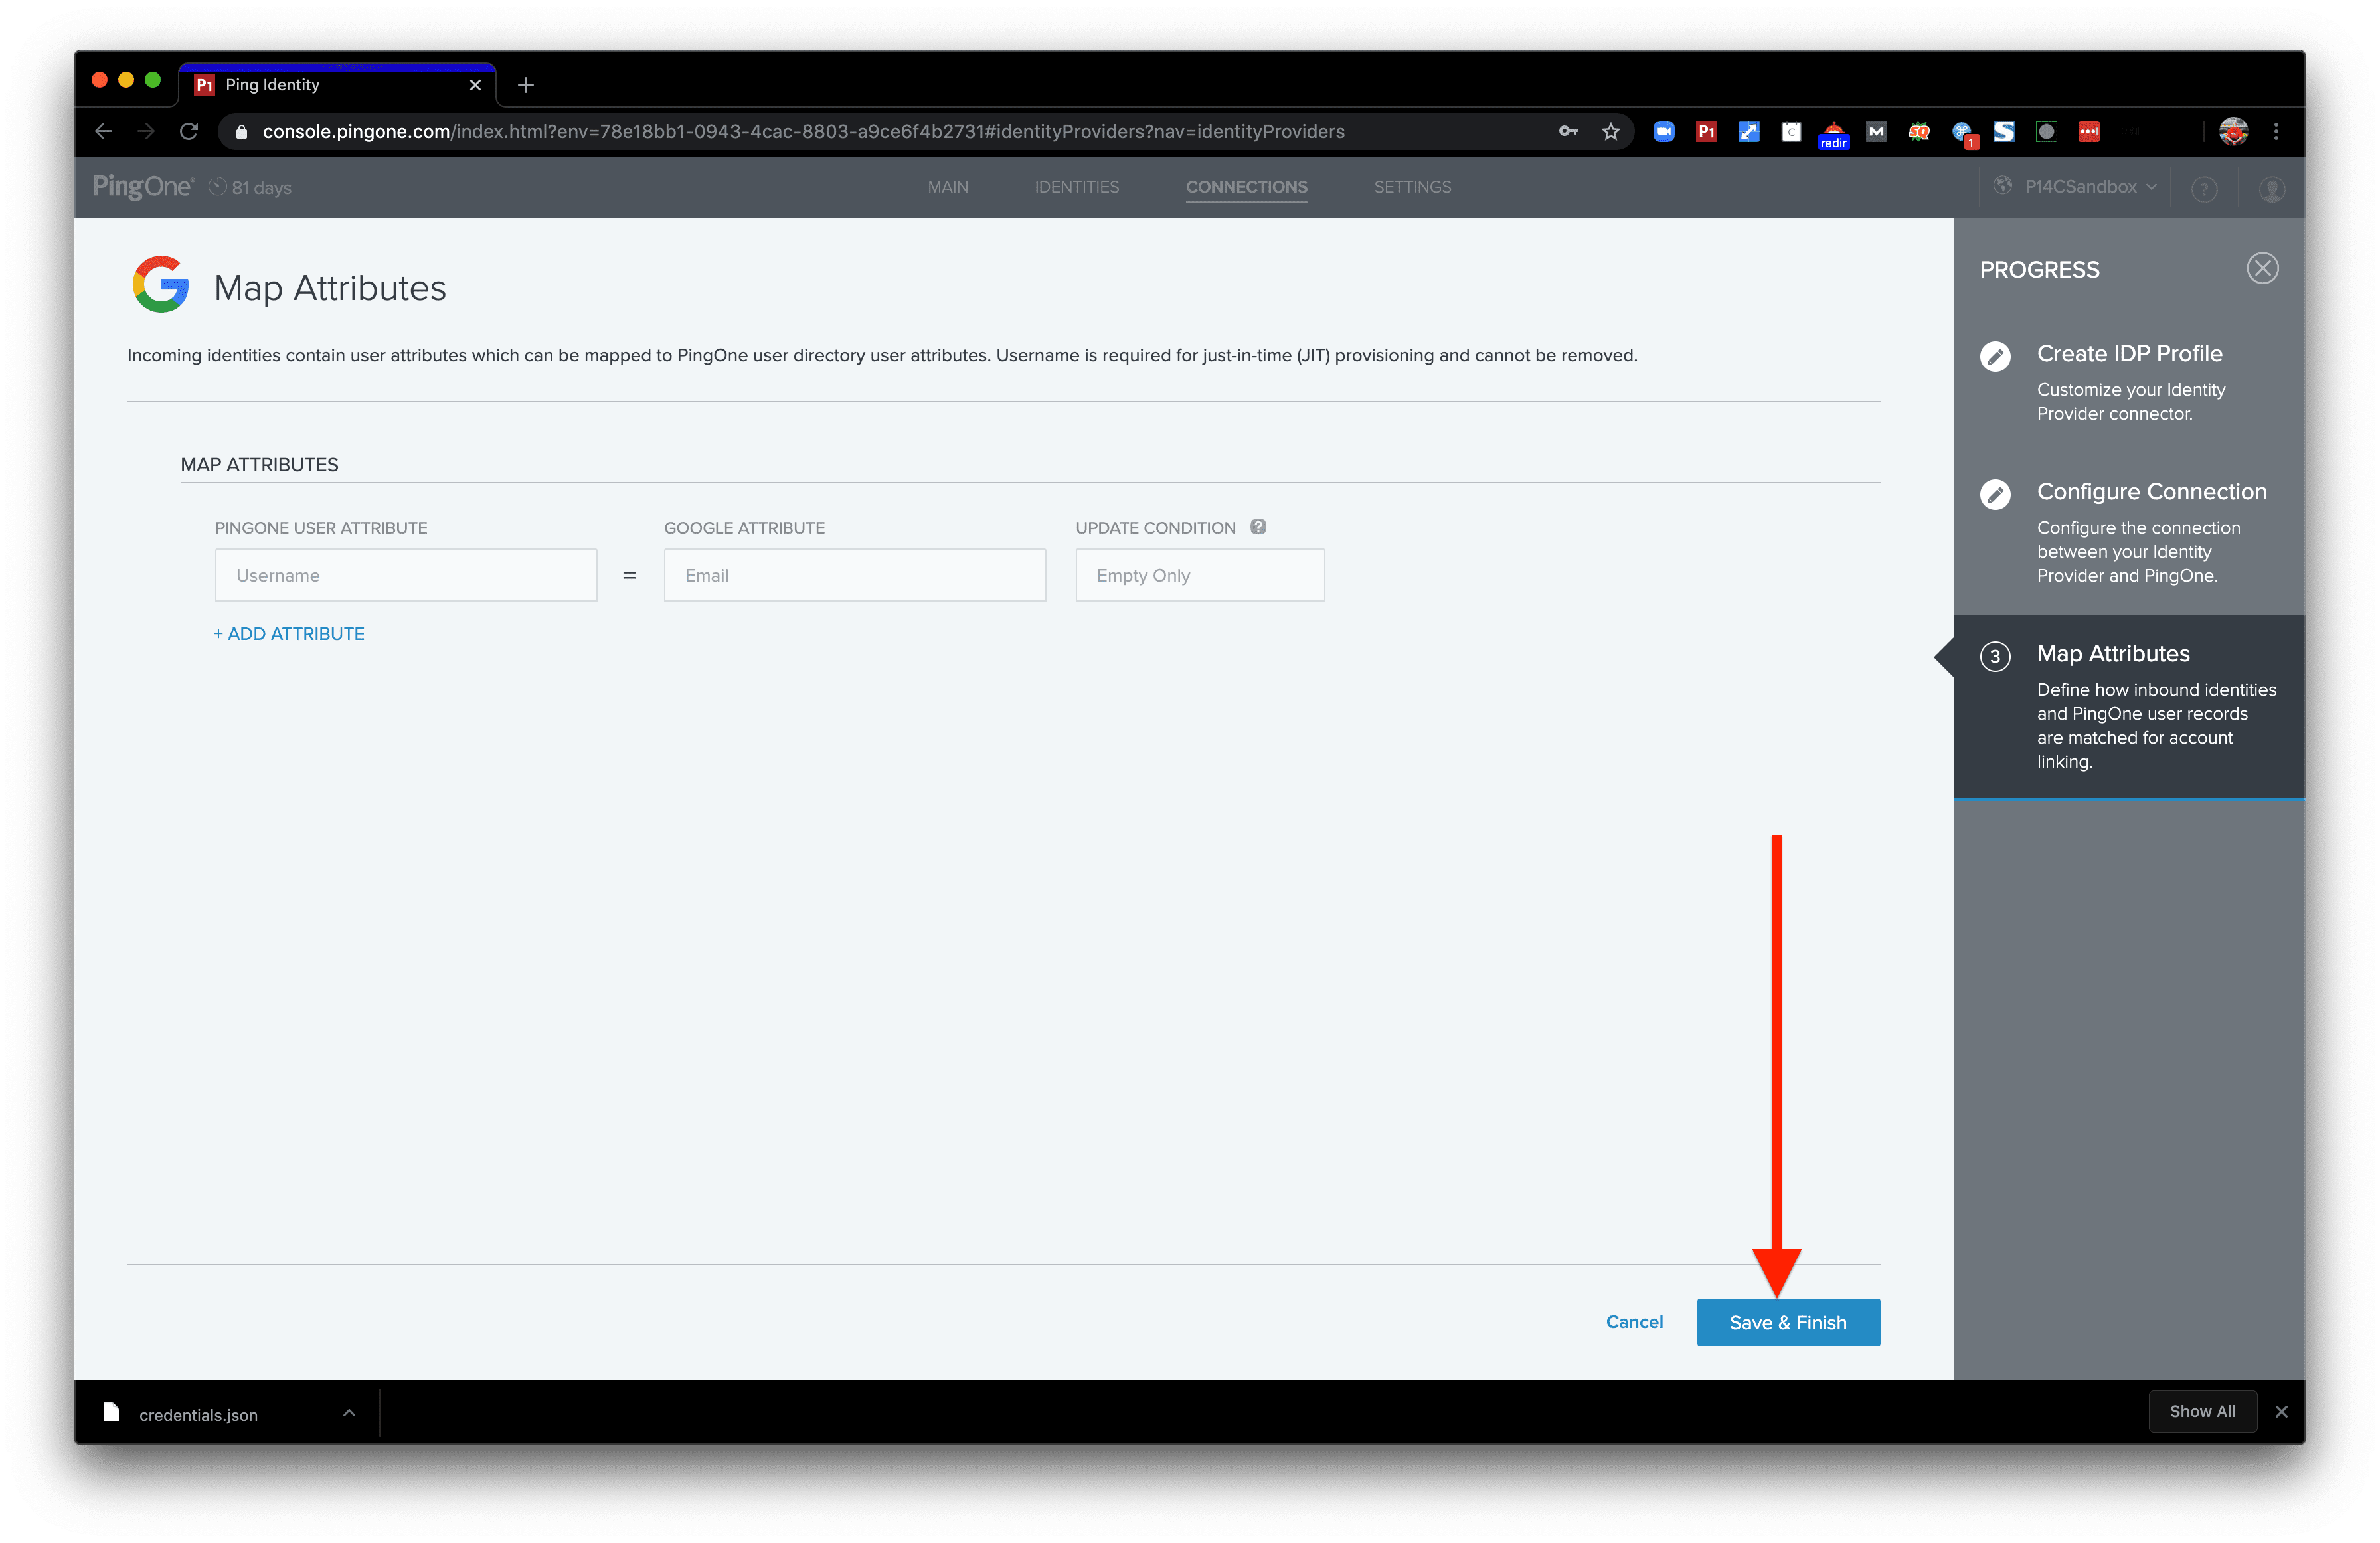Edit the Configure Connection step icon
The height and width of the screenshot is (1543, 2380).
coord(1995,494)
